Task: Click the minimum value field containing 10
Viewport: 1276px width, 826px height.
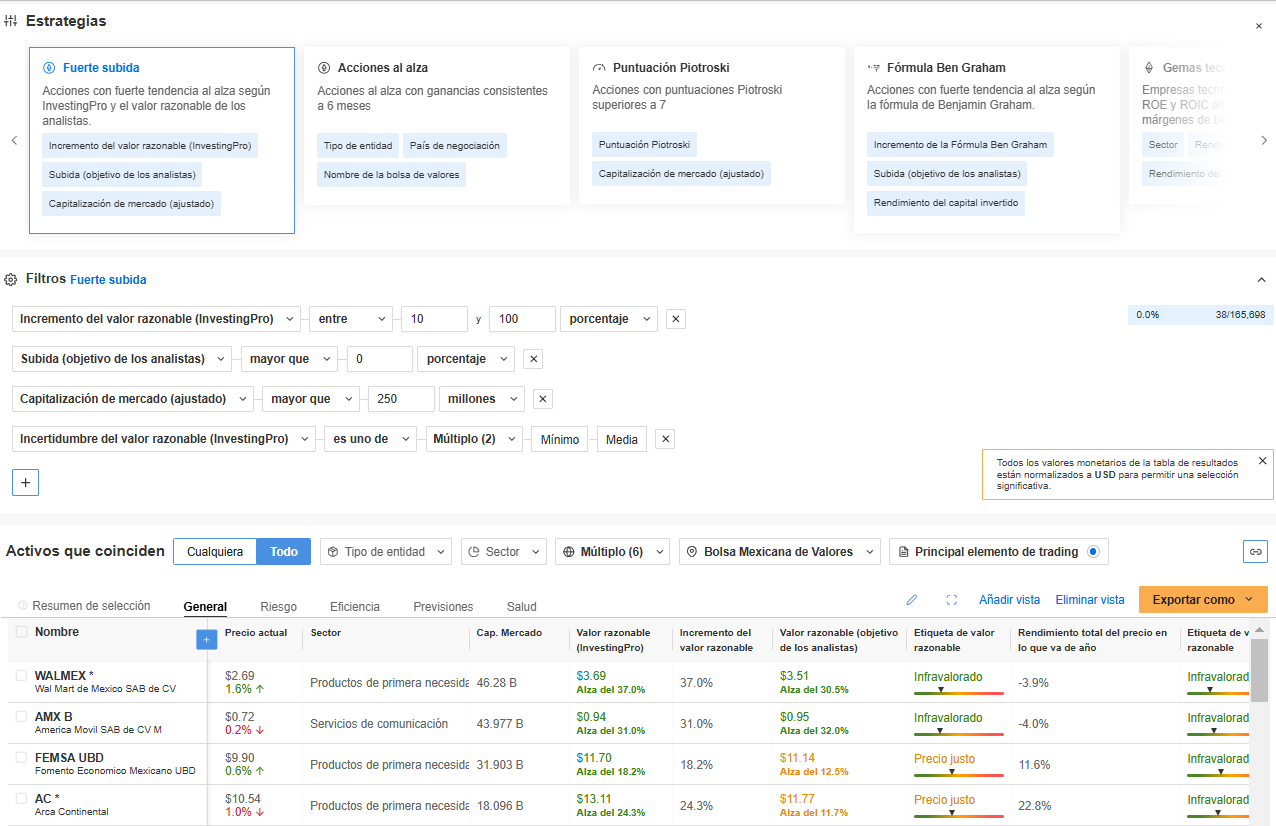Action: pos(434,319)
